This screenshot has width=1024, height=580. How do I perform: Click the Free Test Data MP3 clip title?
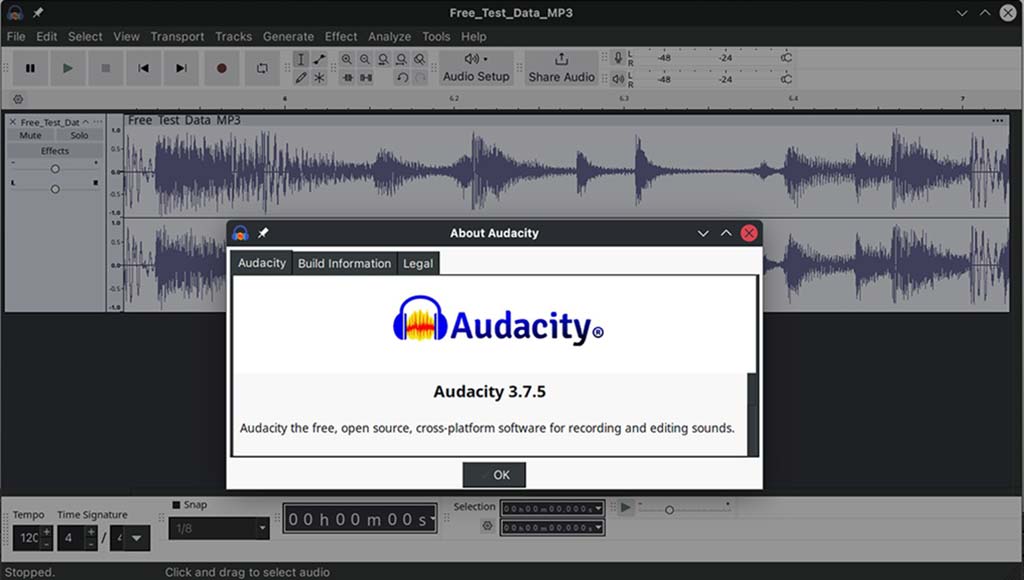[x=184, y=120]
